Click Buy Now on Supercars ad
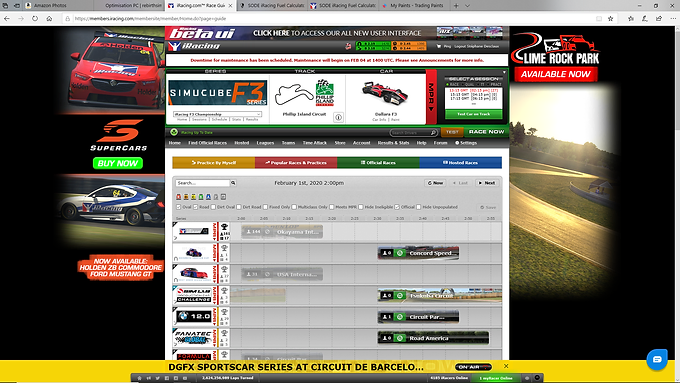This screenshot has width=680, height=383. (118, 163)
